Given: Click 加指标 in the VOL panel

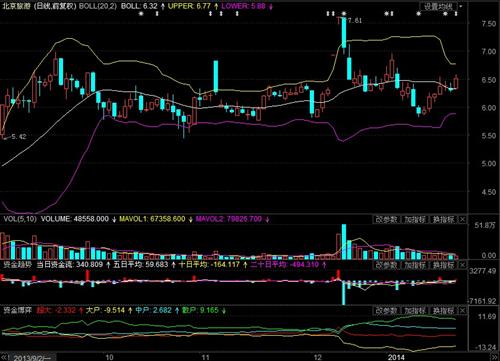Looking at the screenshot, I should (x=415, y=220).
